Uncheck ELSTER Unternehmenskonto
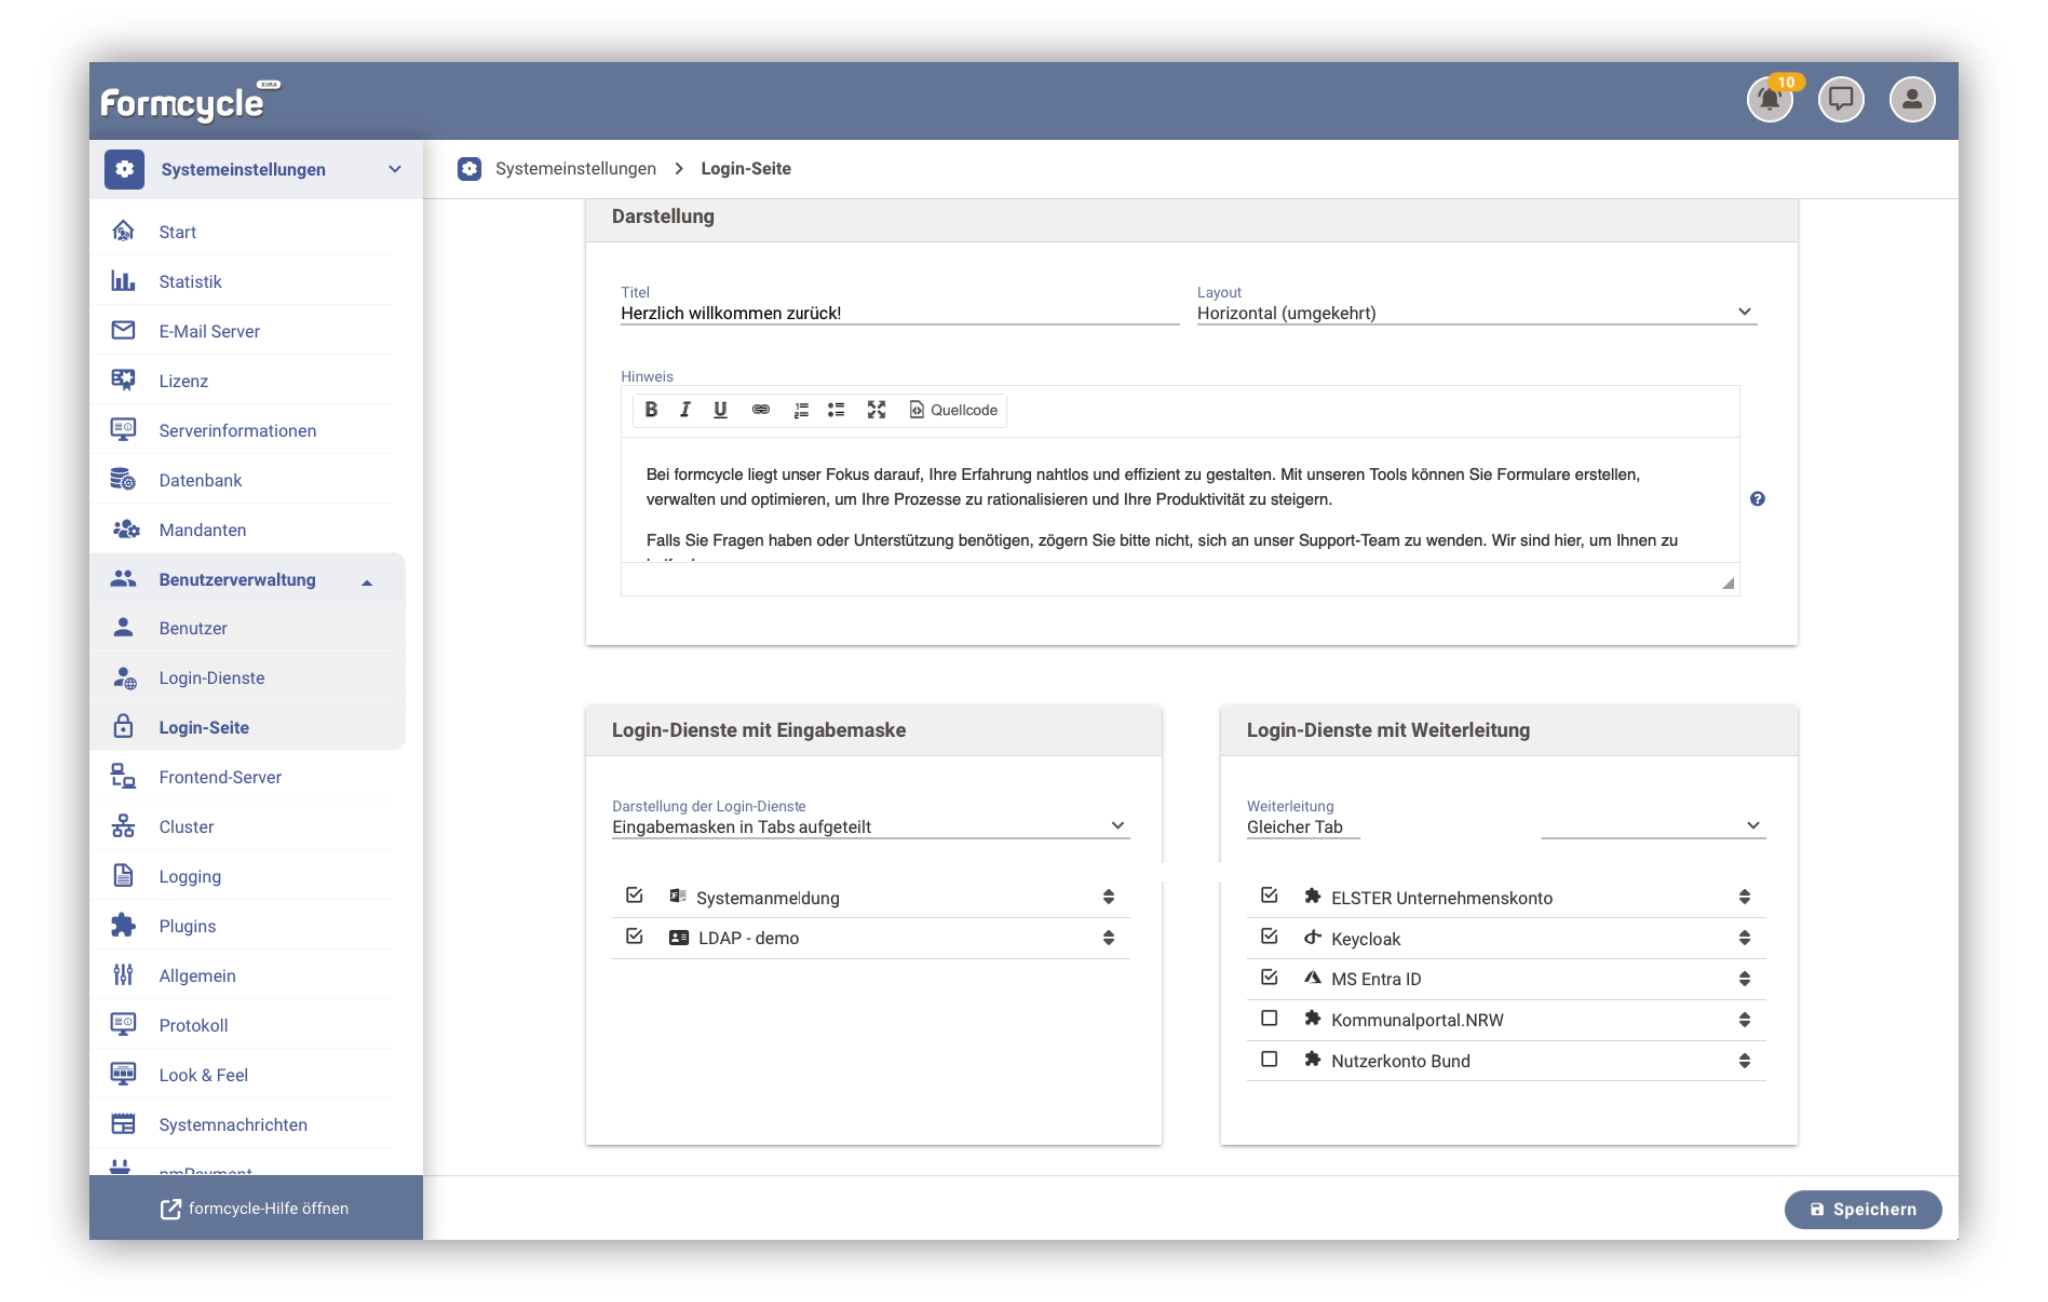The width and height of the screenshot is (2048, 1302). (x=1269, y=895)
